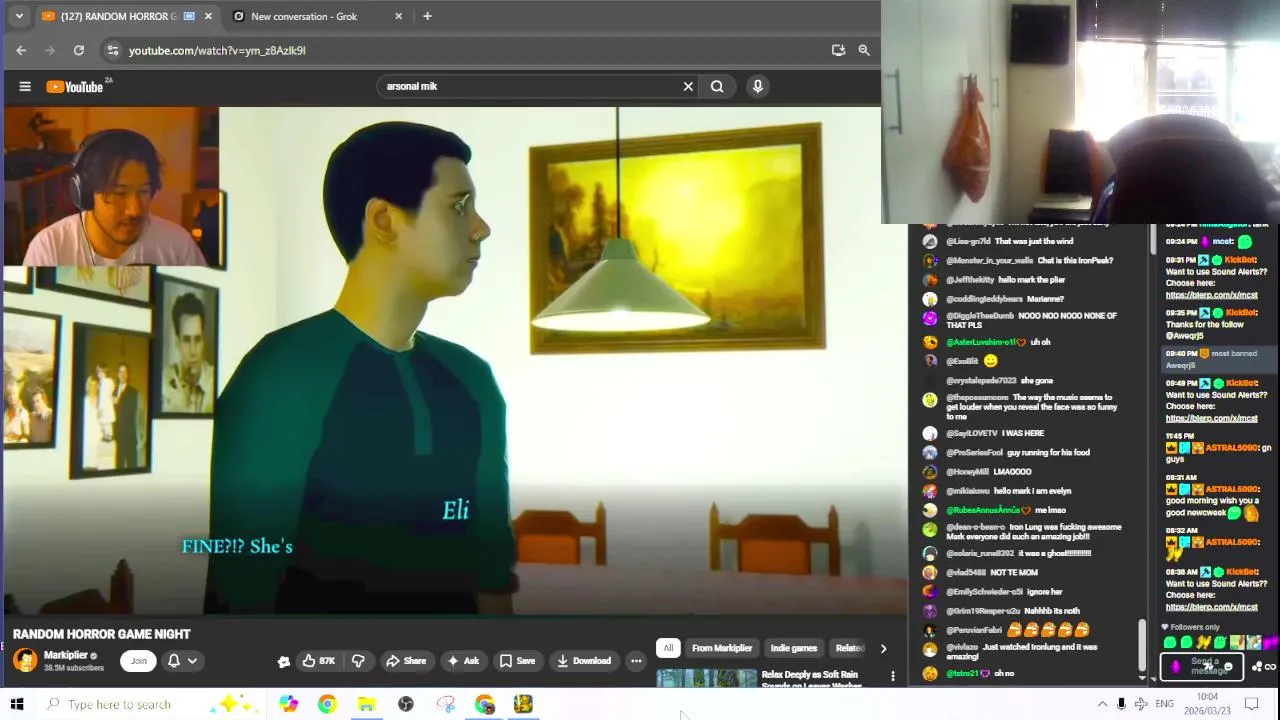Screen dimensions: 1280x720
Task: Open the zoom magnifier in address bar
Action: 864,50
